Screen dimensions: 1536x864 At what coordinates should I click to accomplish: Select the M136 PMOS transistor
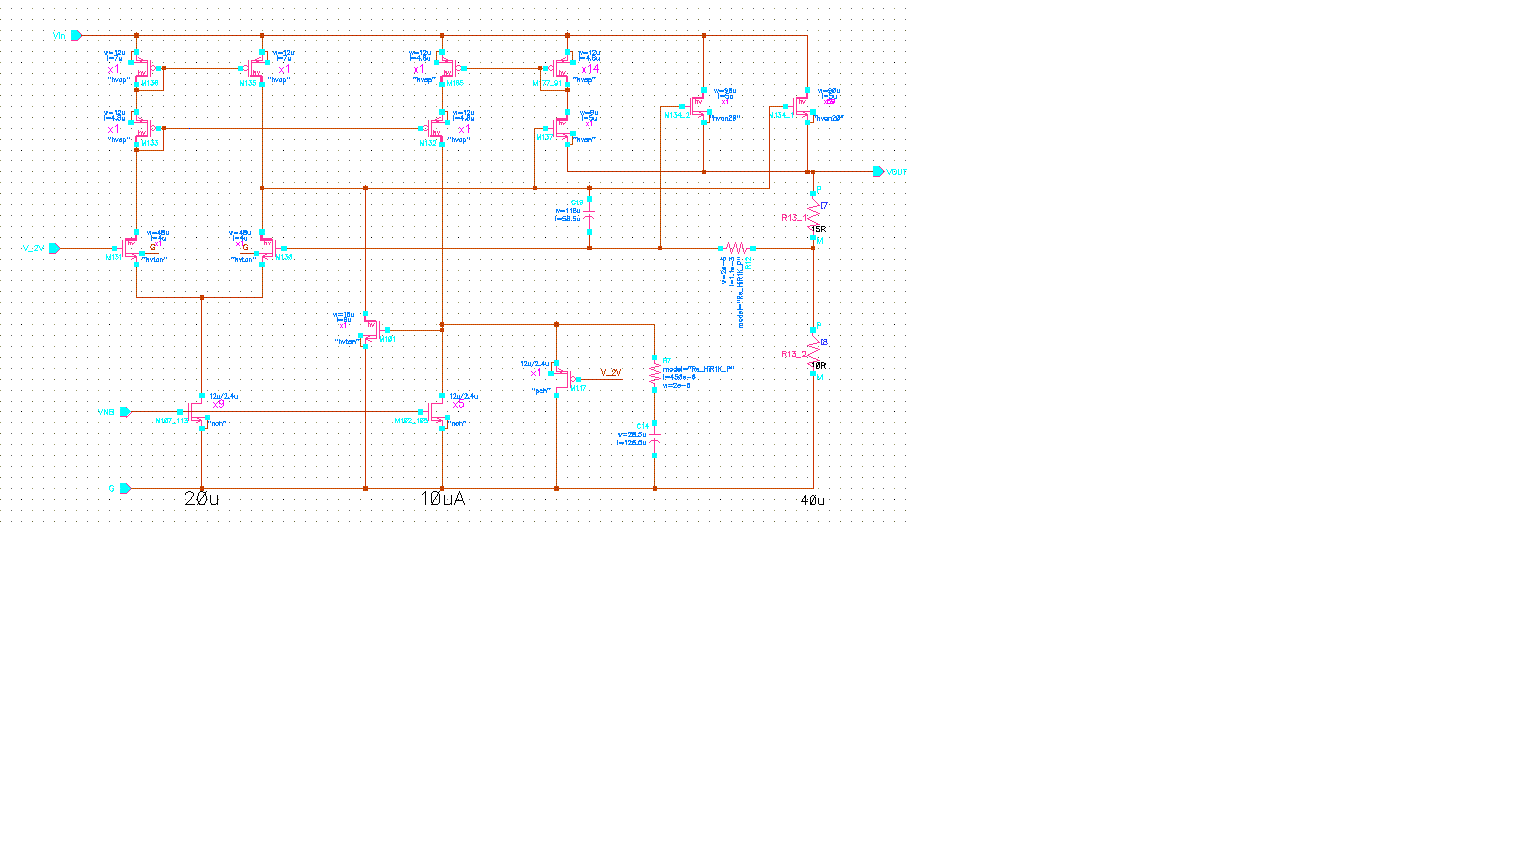[143, 69]
